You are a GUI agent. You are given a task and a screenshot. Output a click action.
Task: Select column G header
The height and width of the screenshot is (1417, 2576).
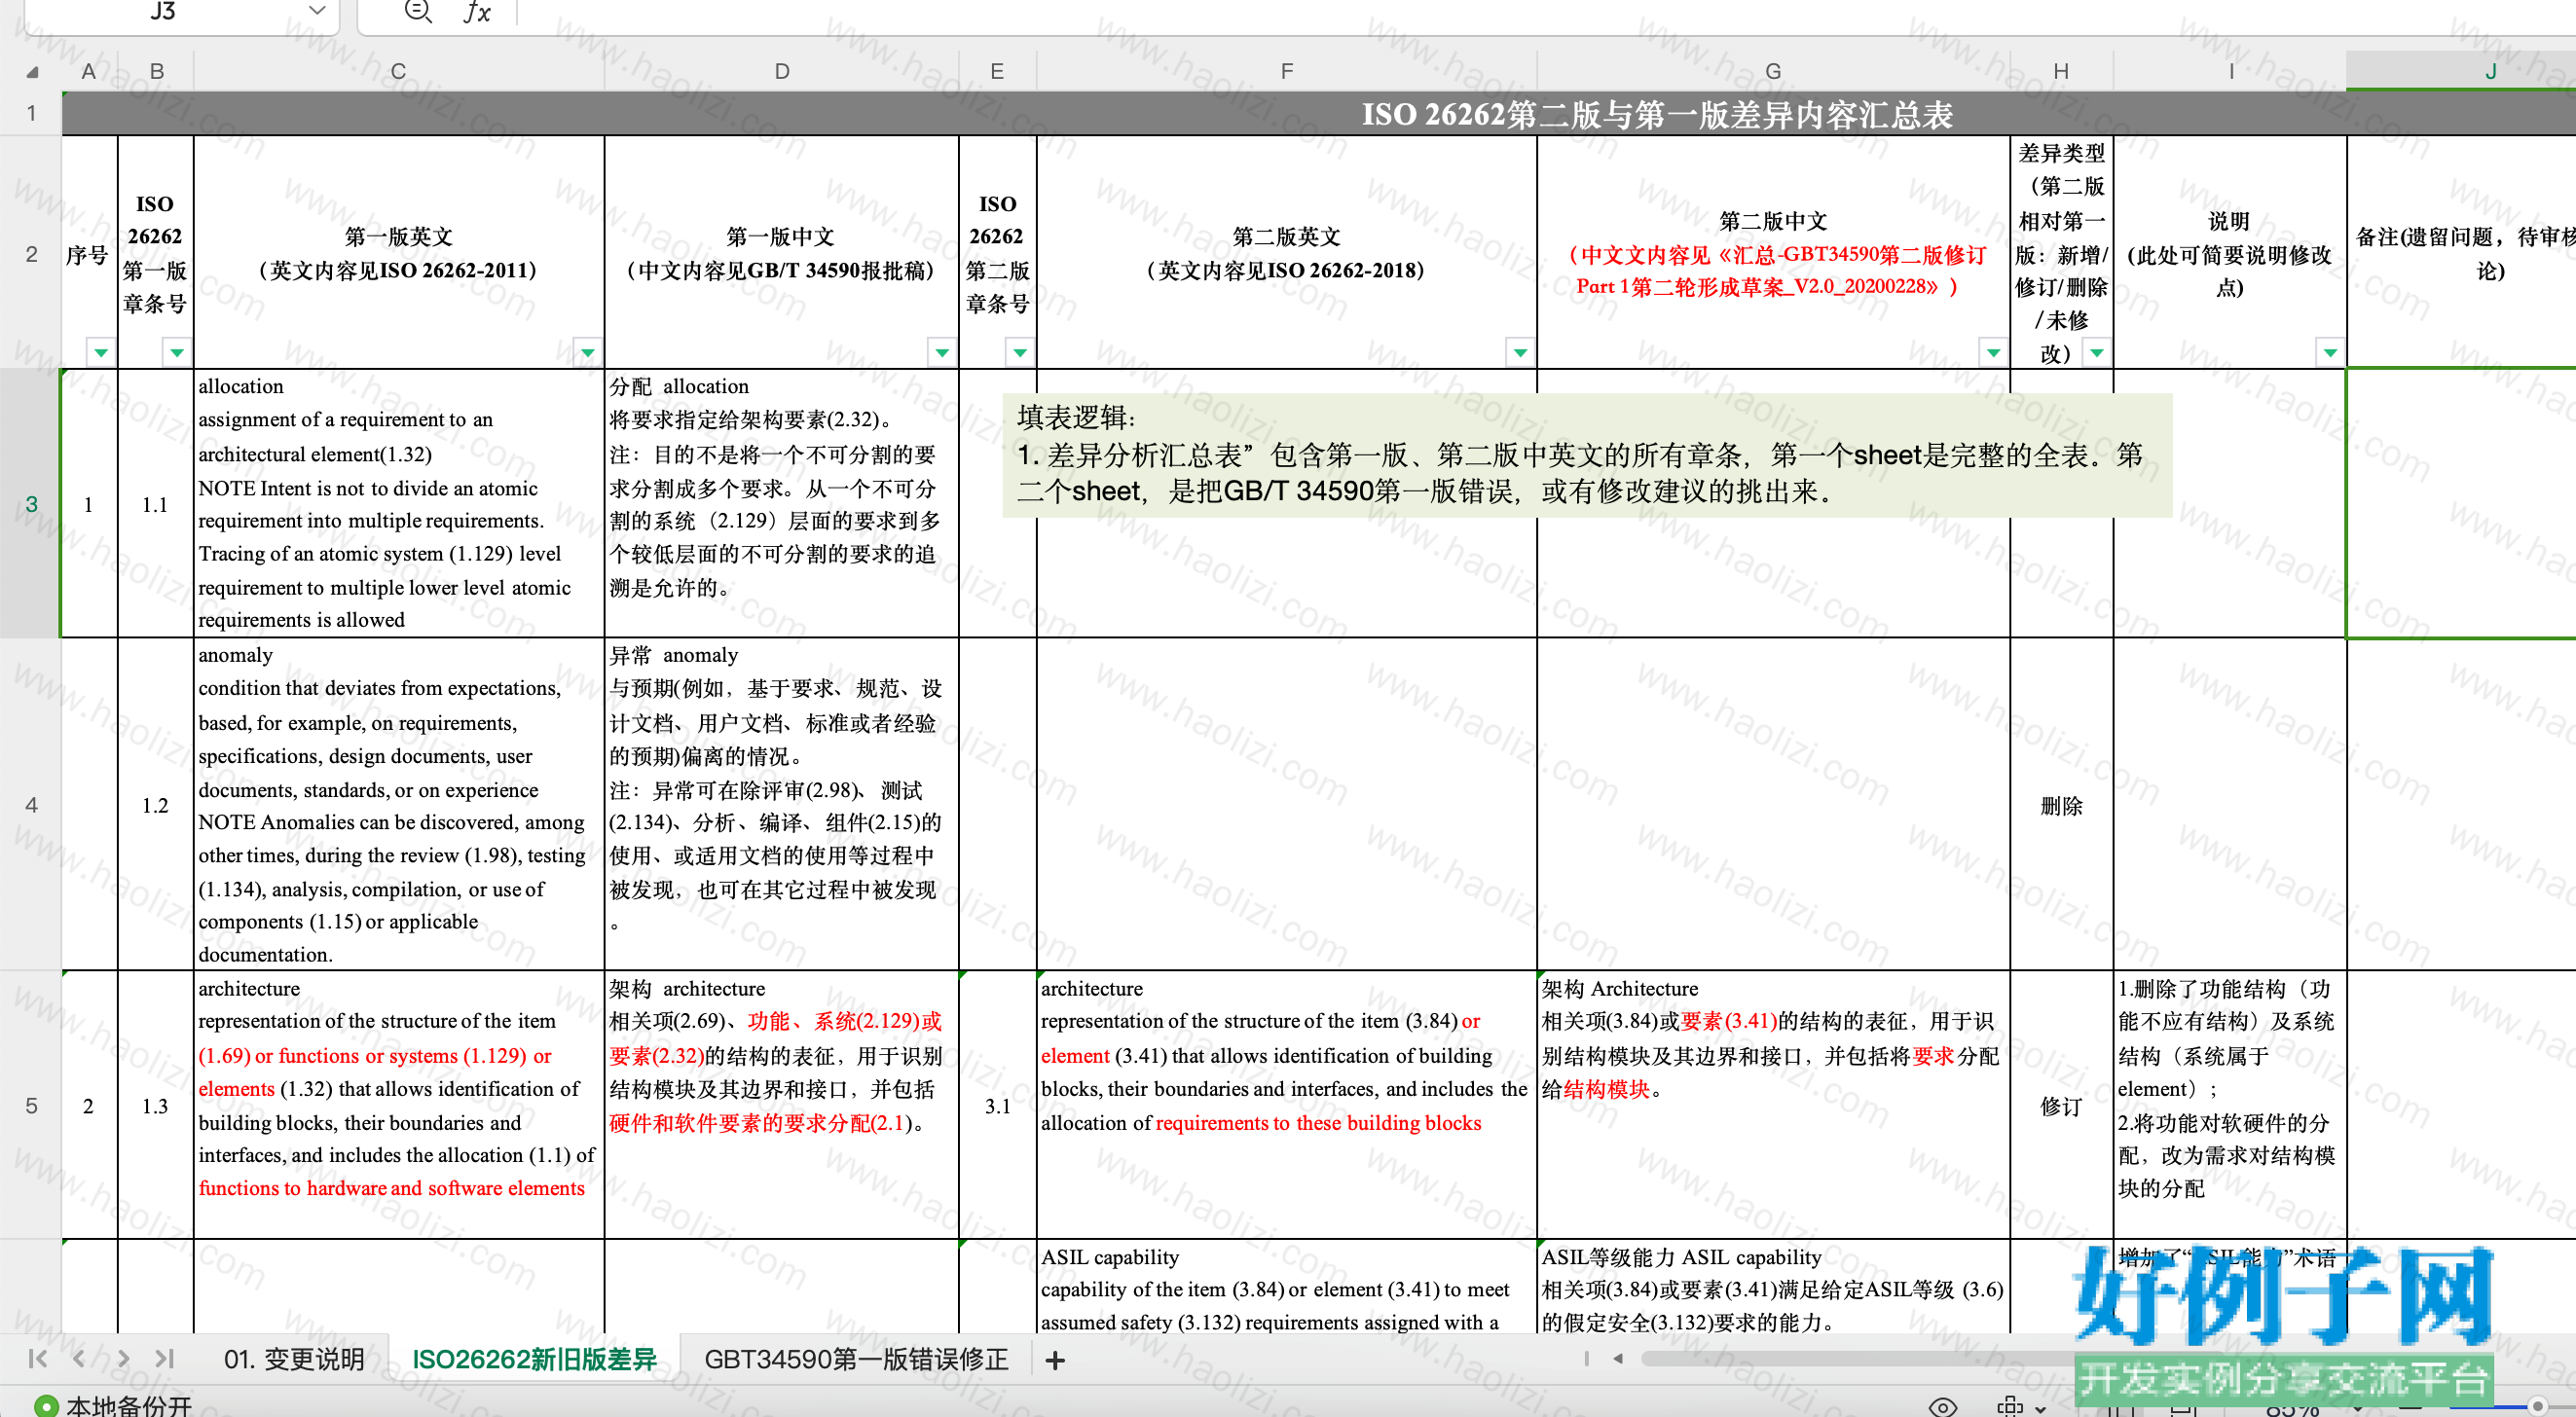tap(1772, 71)
